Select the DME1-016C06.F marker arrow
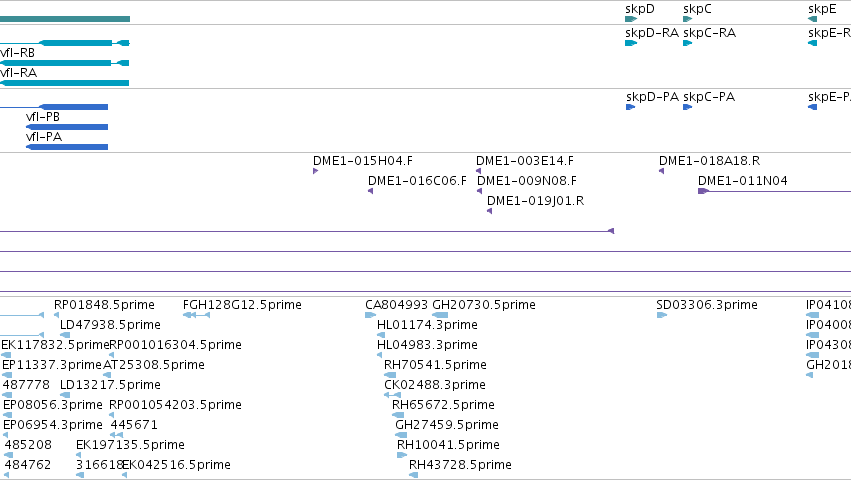The height and width of the screenshot is (480, 851). (370, 191)
